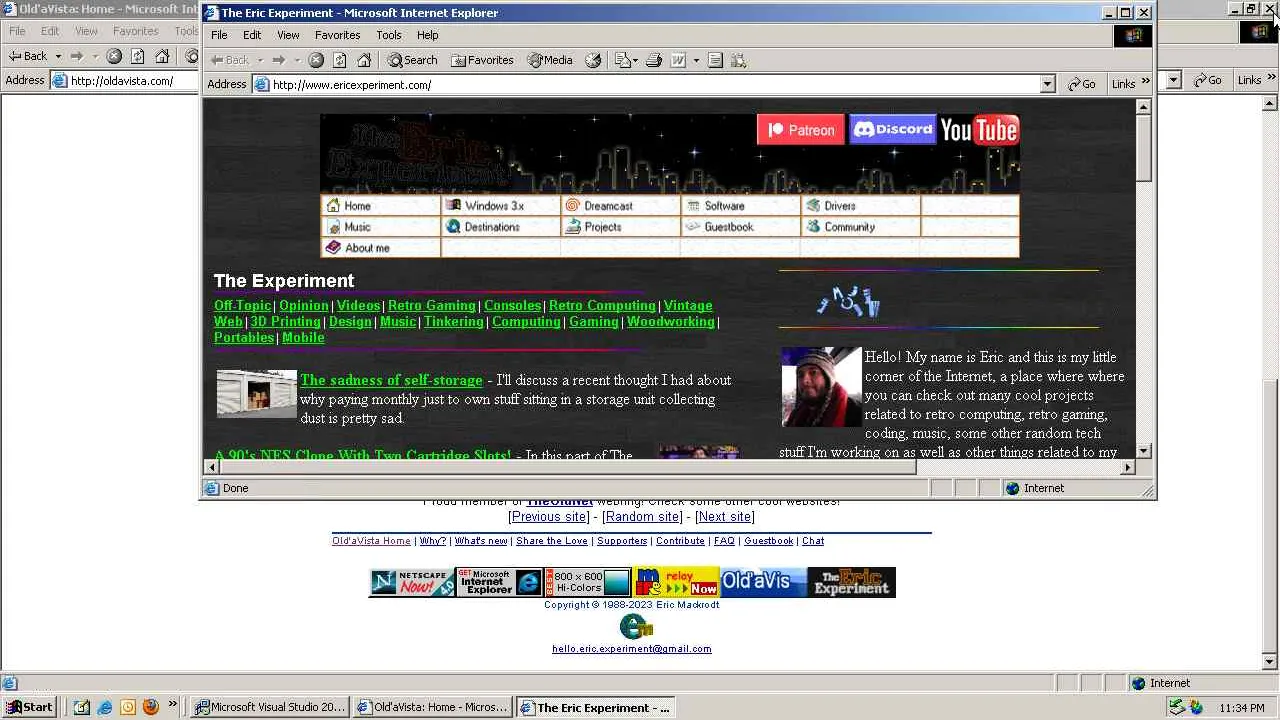Screen dimensions: 1280x720
Task: Open Tools menu in Eric Experiment window
Action: tap(389, 35)
